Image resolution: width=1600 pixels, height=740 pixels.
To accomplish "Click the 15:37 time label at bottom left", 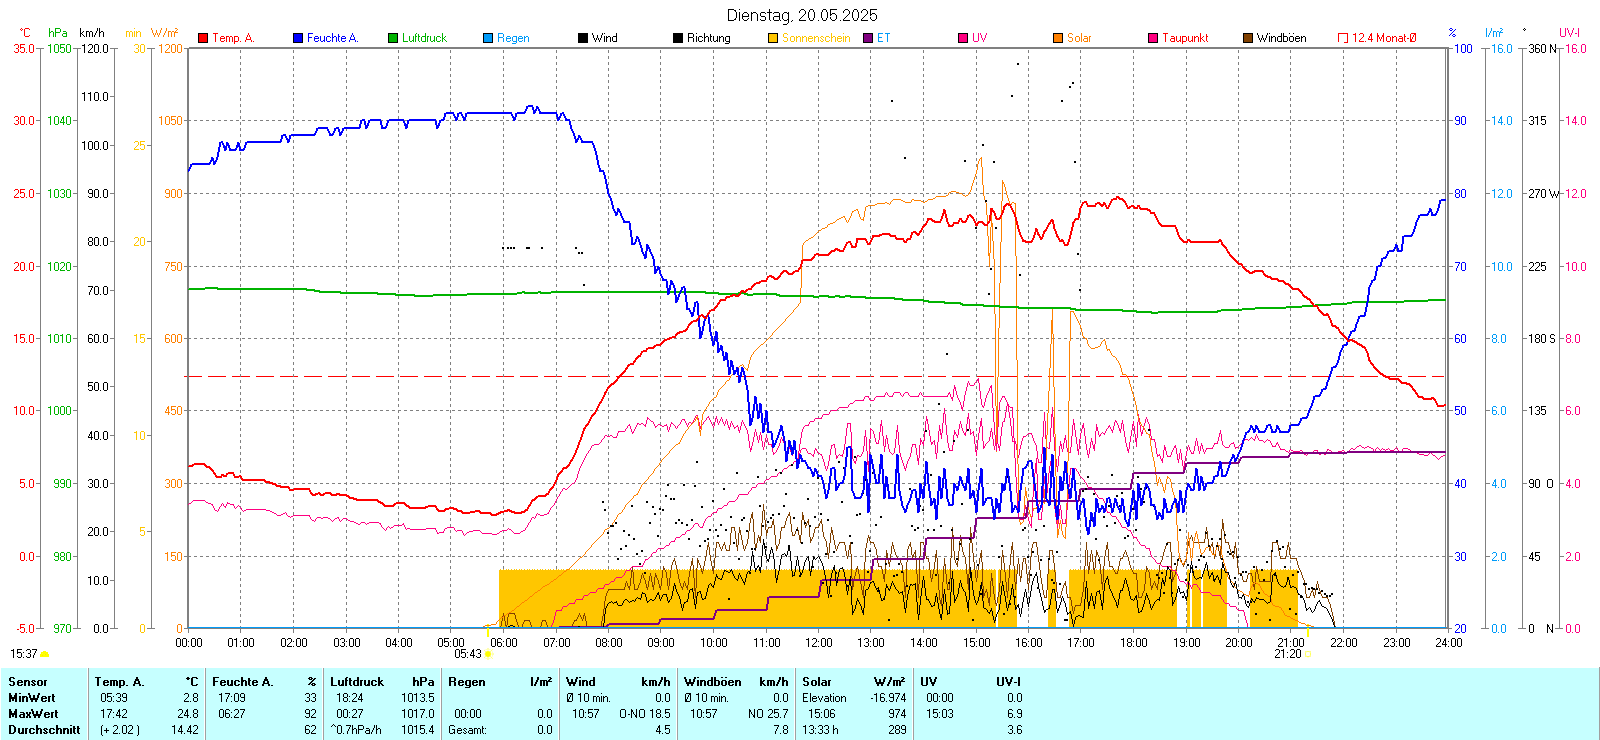I will (x=24, y=654).
